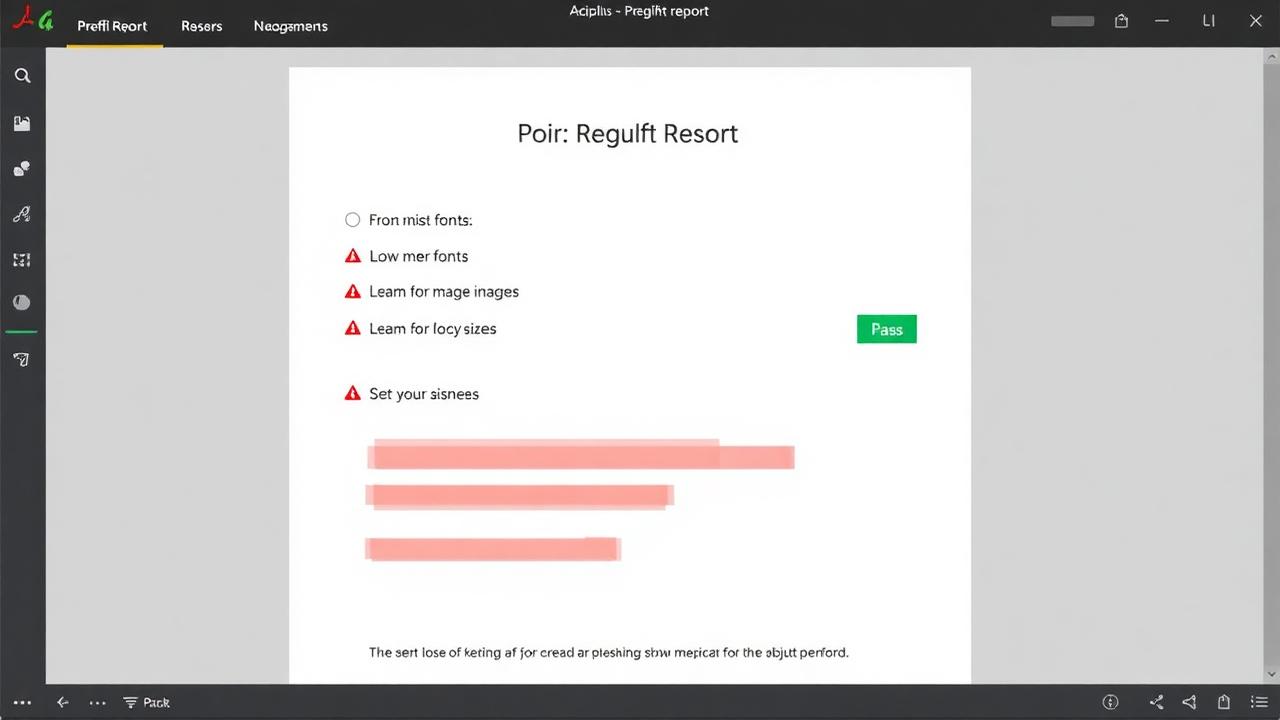This screenshot has width=1280, height=720.
Task: Open the Resers tab
Action: [202, 26]
